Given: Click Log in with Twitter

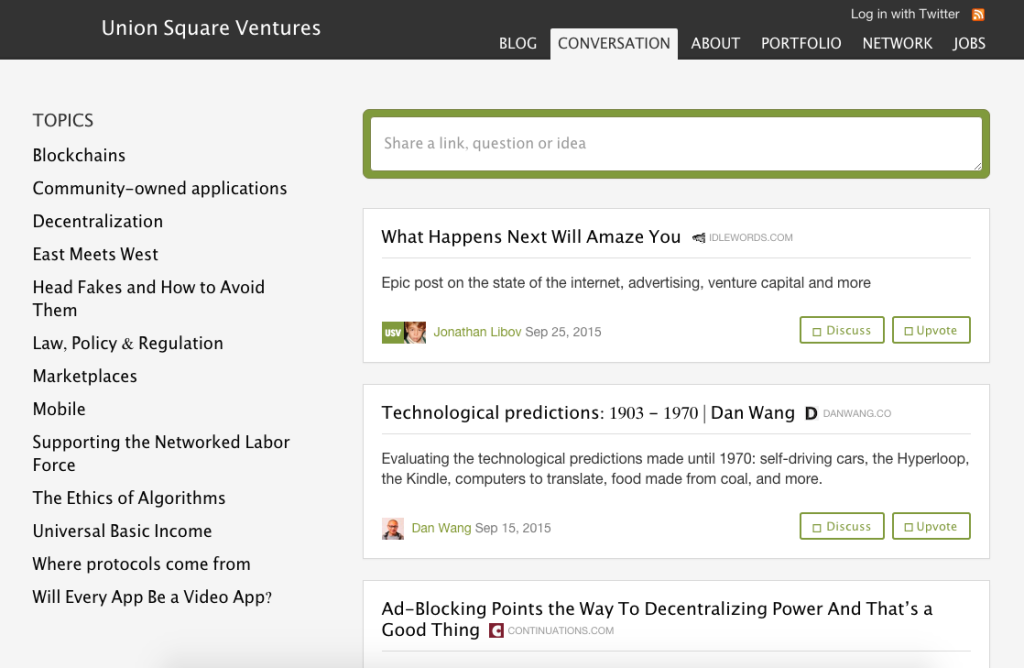Looking at the screenshot, I should pyautogui.click(x=904, y=14).
